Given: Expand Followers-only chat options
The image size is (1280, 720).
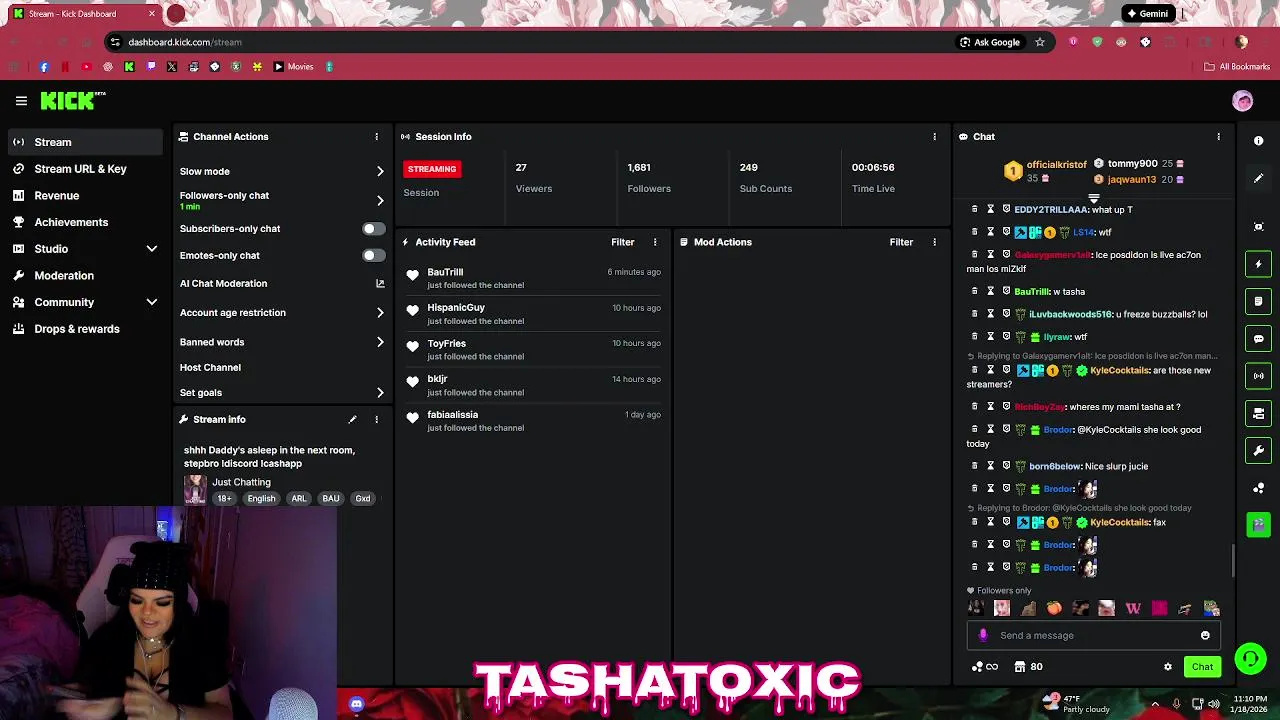Looking at the screenshot, I should (380, 200).
